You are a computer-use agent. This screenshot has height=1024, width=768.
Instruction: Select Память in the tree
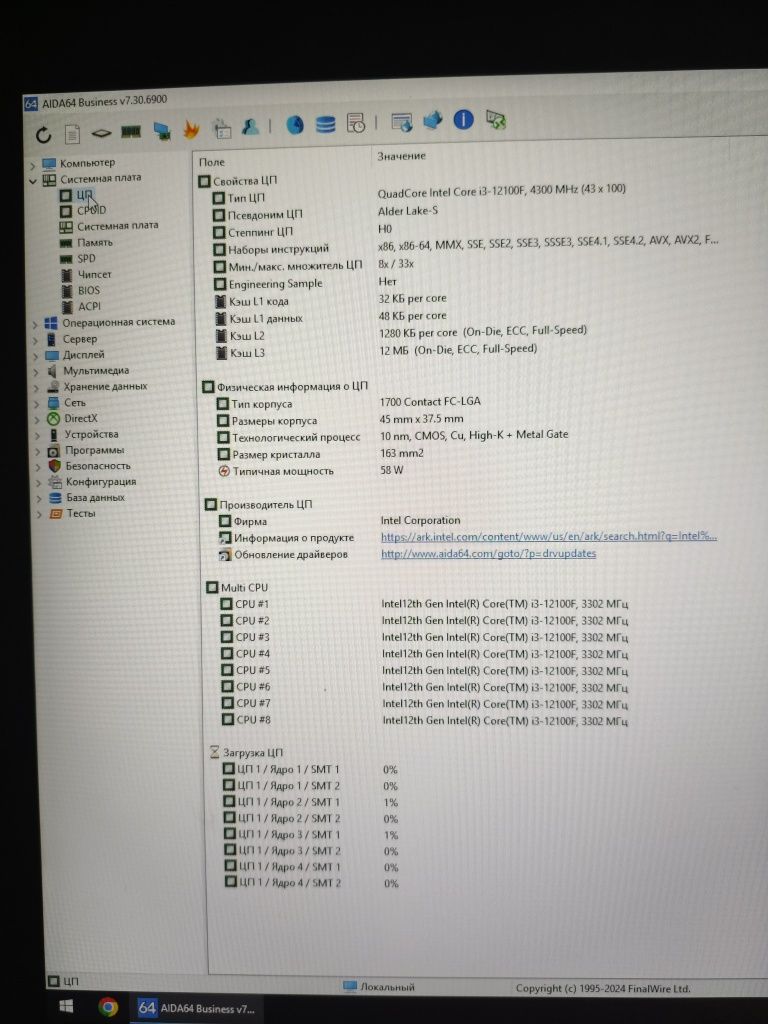pyautogui.click(x=86, y=242)
